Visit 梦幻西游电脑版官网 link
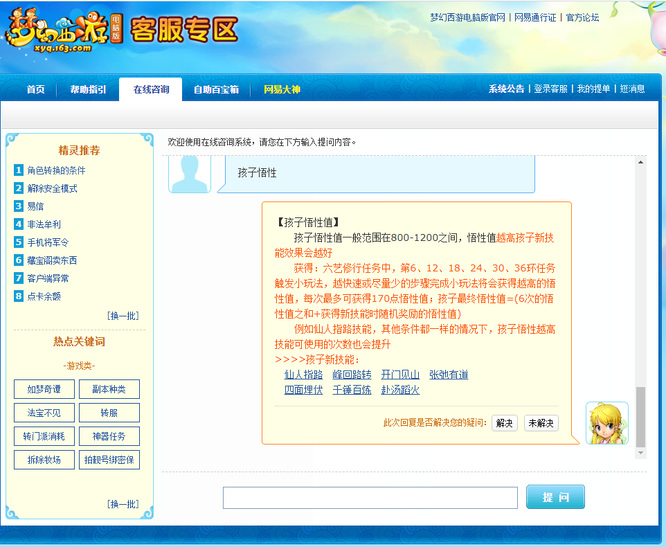666x547 pixels. pos(468,17)
